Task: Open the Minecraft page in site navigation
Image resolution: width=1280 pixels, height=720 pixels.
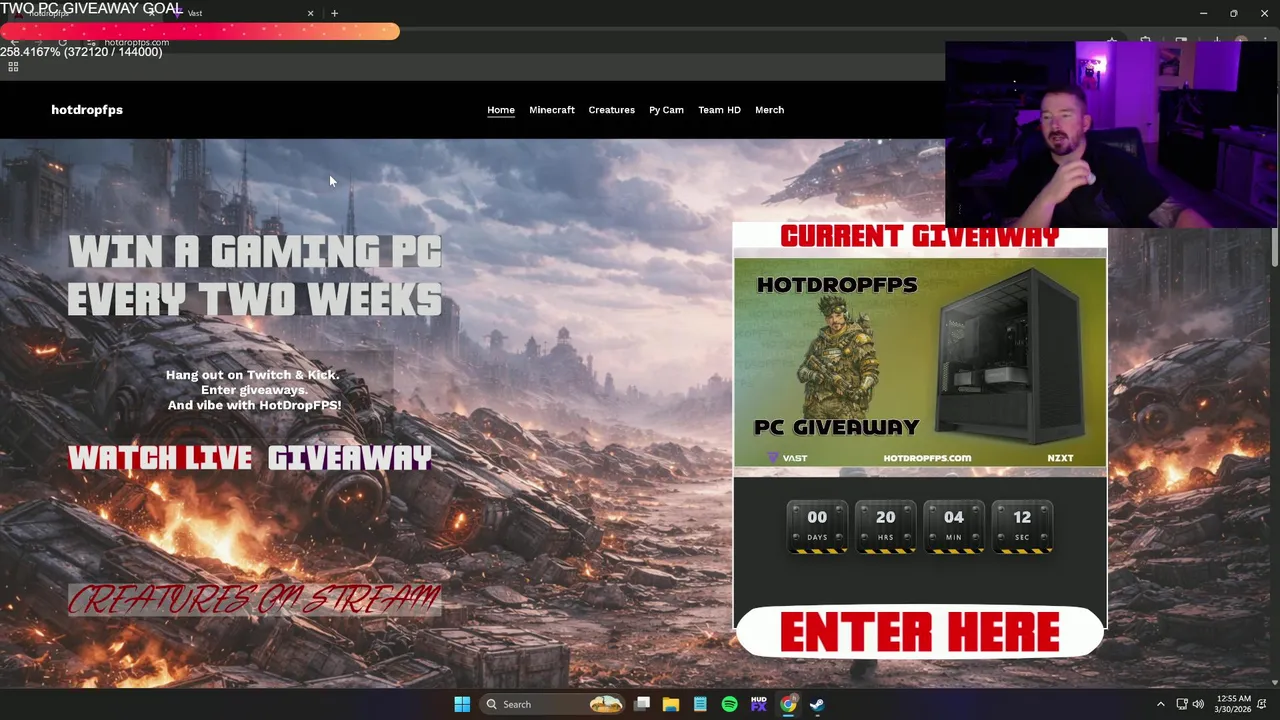Action: coord(552,110)
